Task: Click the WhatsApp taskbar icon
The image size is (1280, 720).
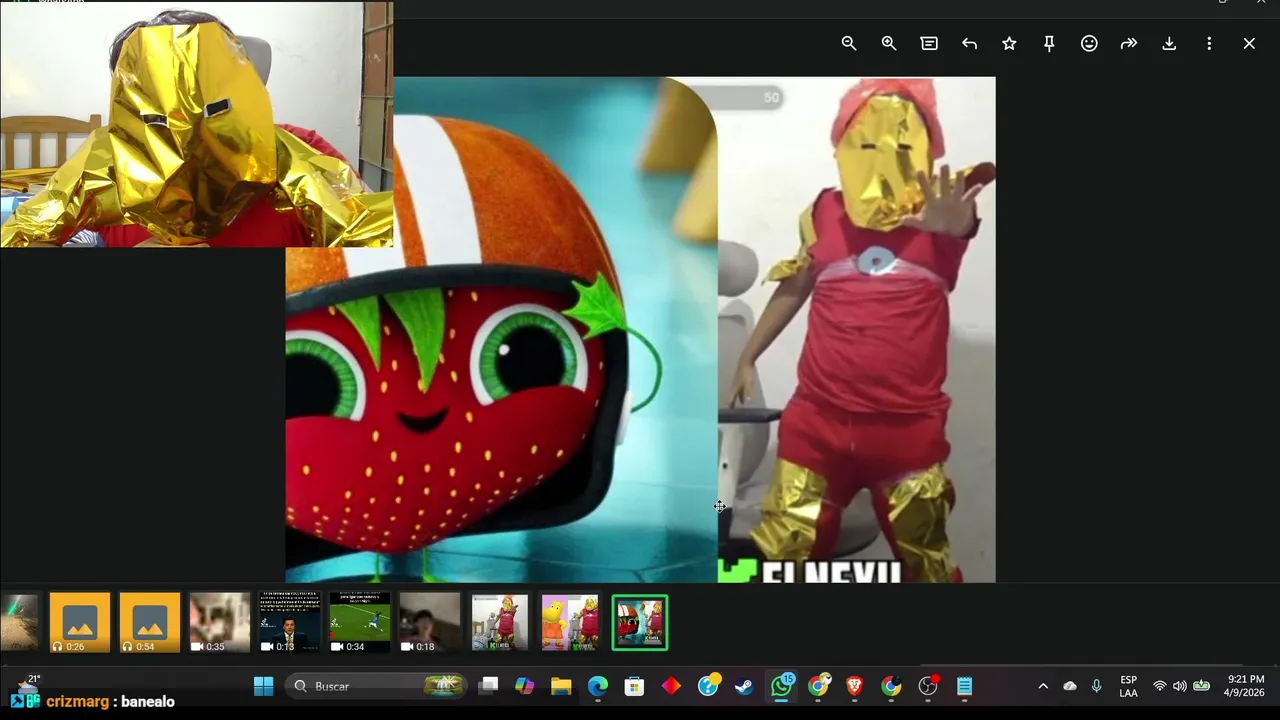Action: click(781, 686)
